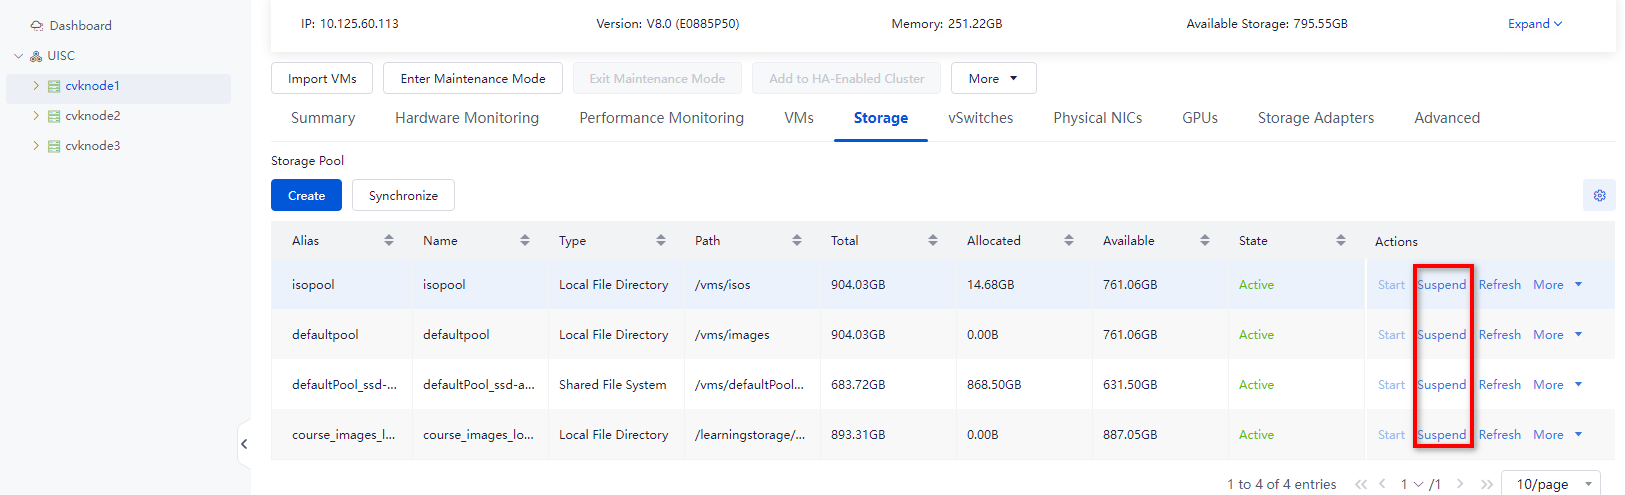Image resolution: width=1625 pixels, height=495 pixels.
Task: Click the UISC cluster icon
Action: [x=36, y=56]
